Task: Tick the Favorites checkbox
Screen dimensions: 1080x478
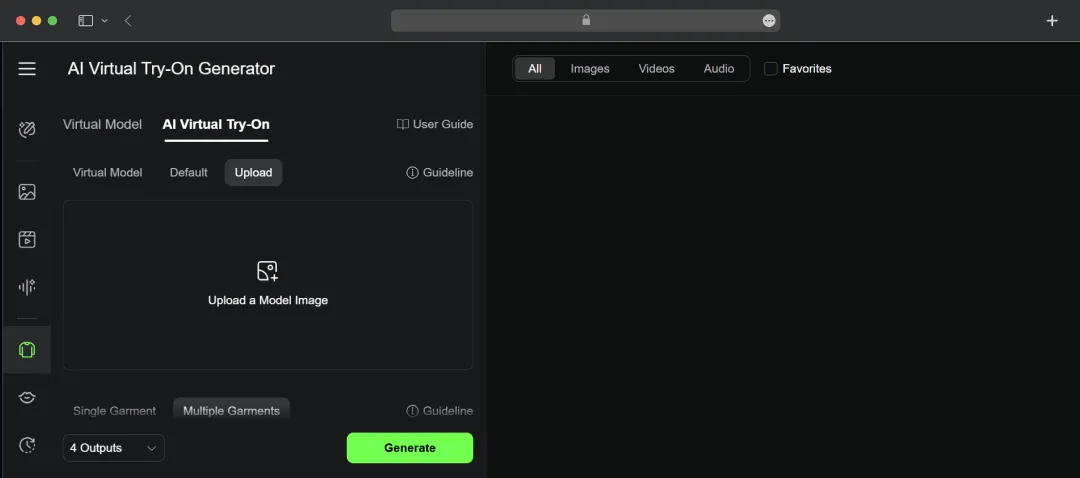Action: coord(771,69)
